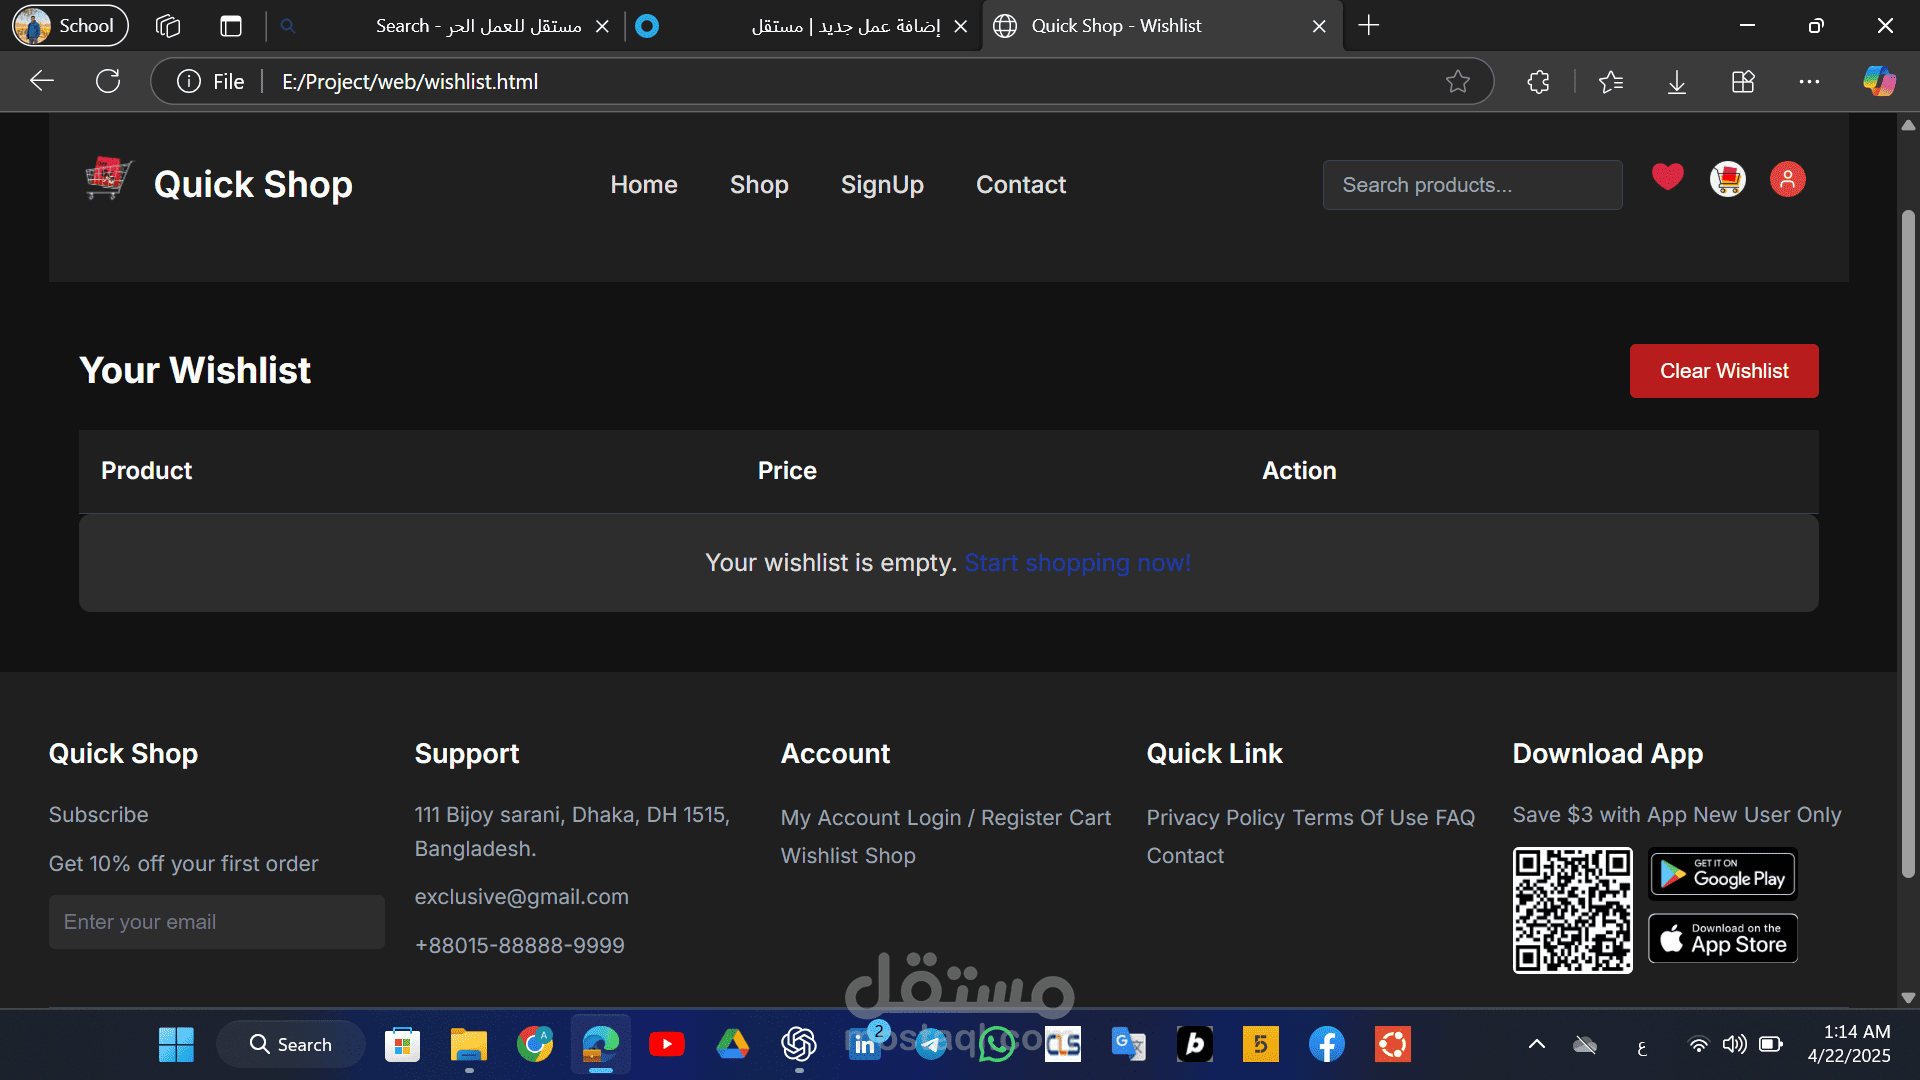The image size is (1920, 1080).
Task: Refresh the page with the reload icon
Action: (x=108, y=81)
